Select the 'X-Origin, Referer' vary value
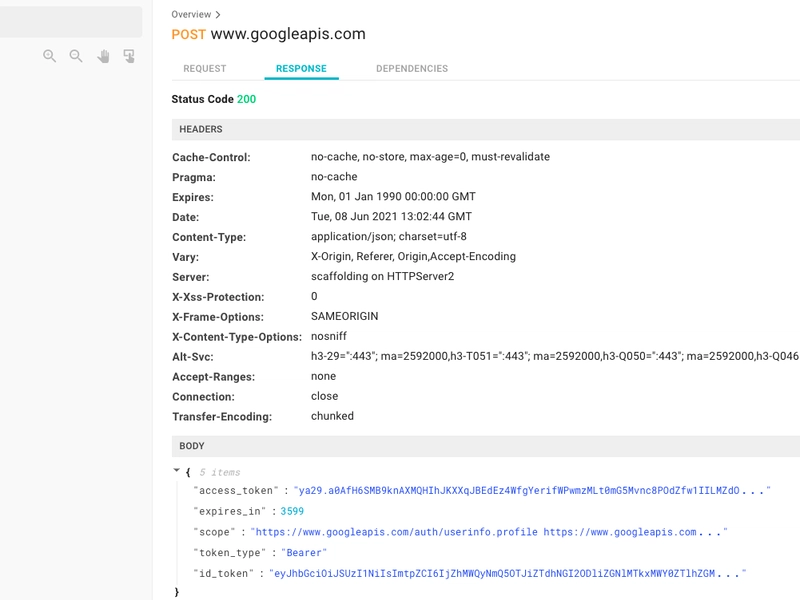800x600 pixels. click(413, 256)
